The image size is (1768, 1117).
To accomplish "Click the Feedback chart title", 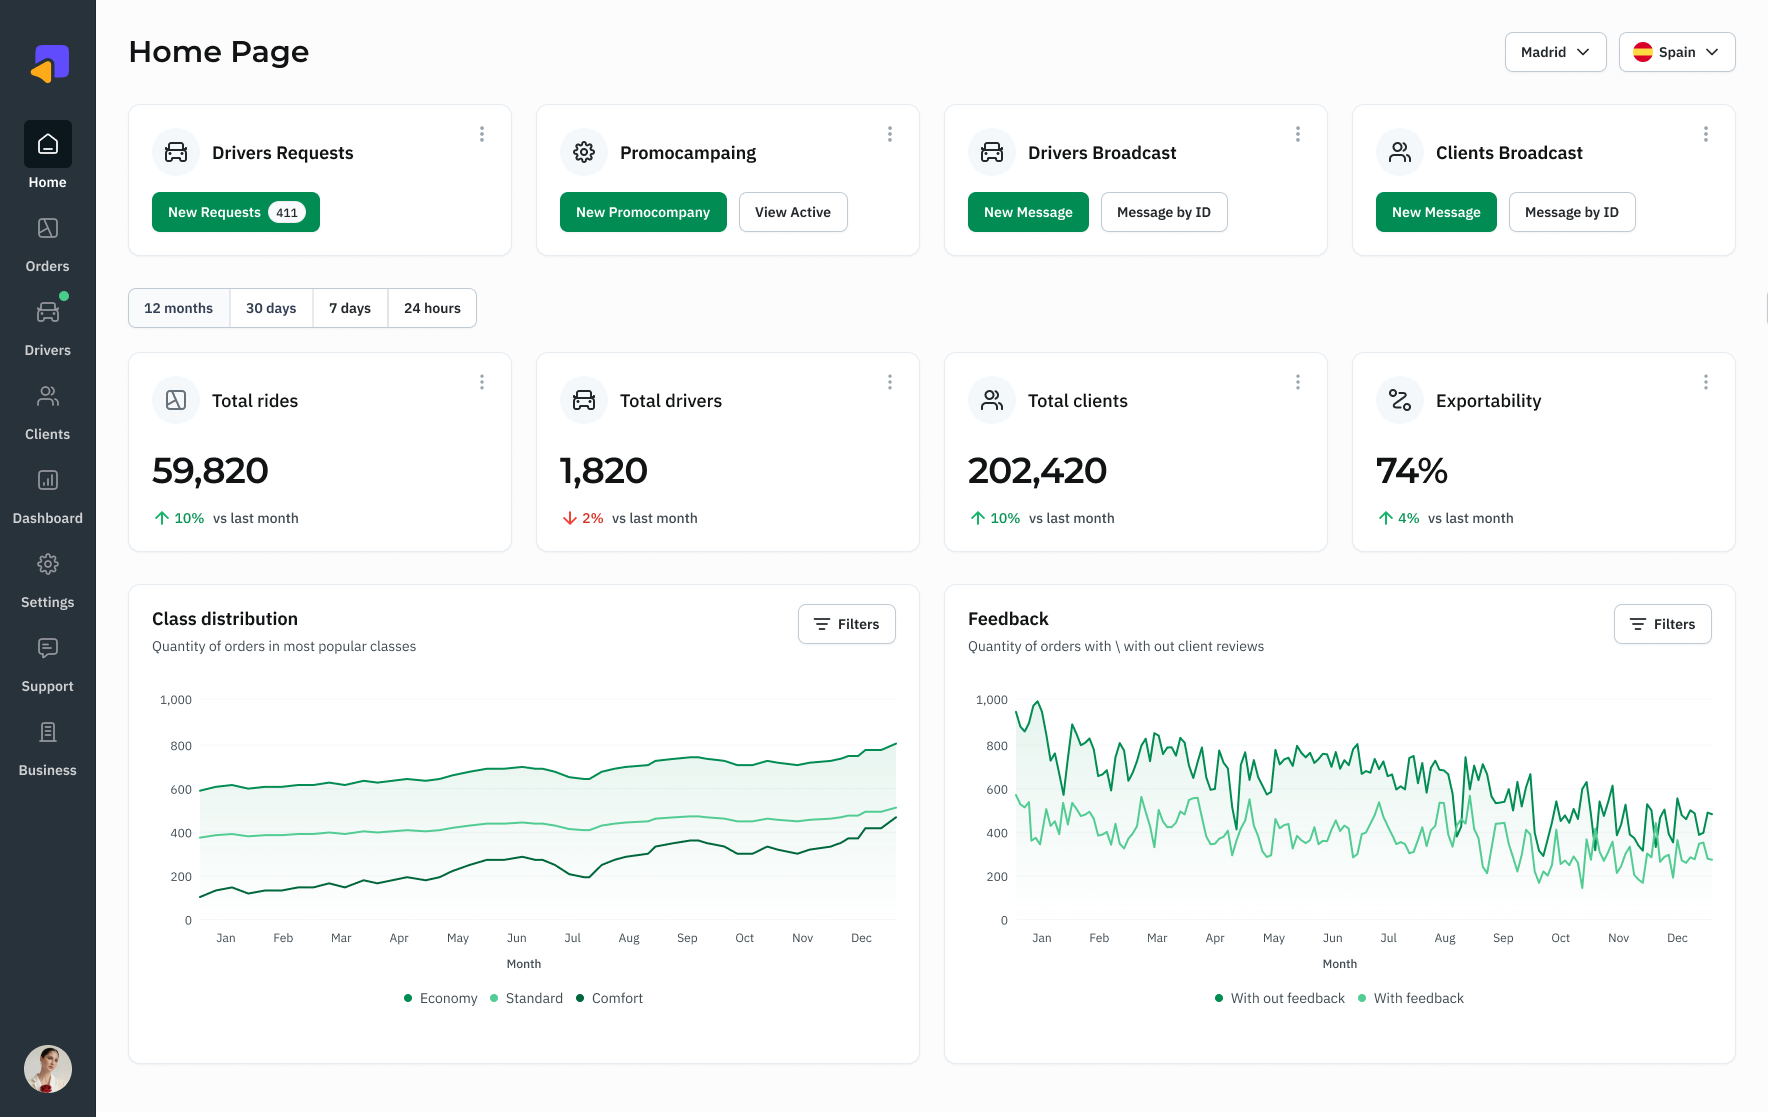I will (1008, 619).
